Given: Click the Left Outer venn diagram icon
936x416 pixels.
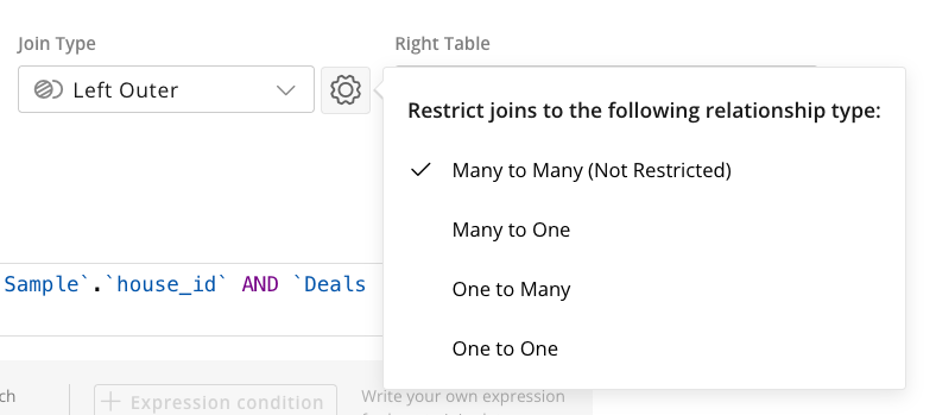Looking at the screenshot, I should pyautogui.click(x=48, y=90).
